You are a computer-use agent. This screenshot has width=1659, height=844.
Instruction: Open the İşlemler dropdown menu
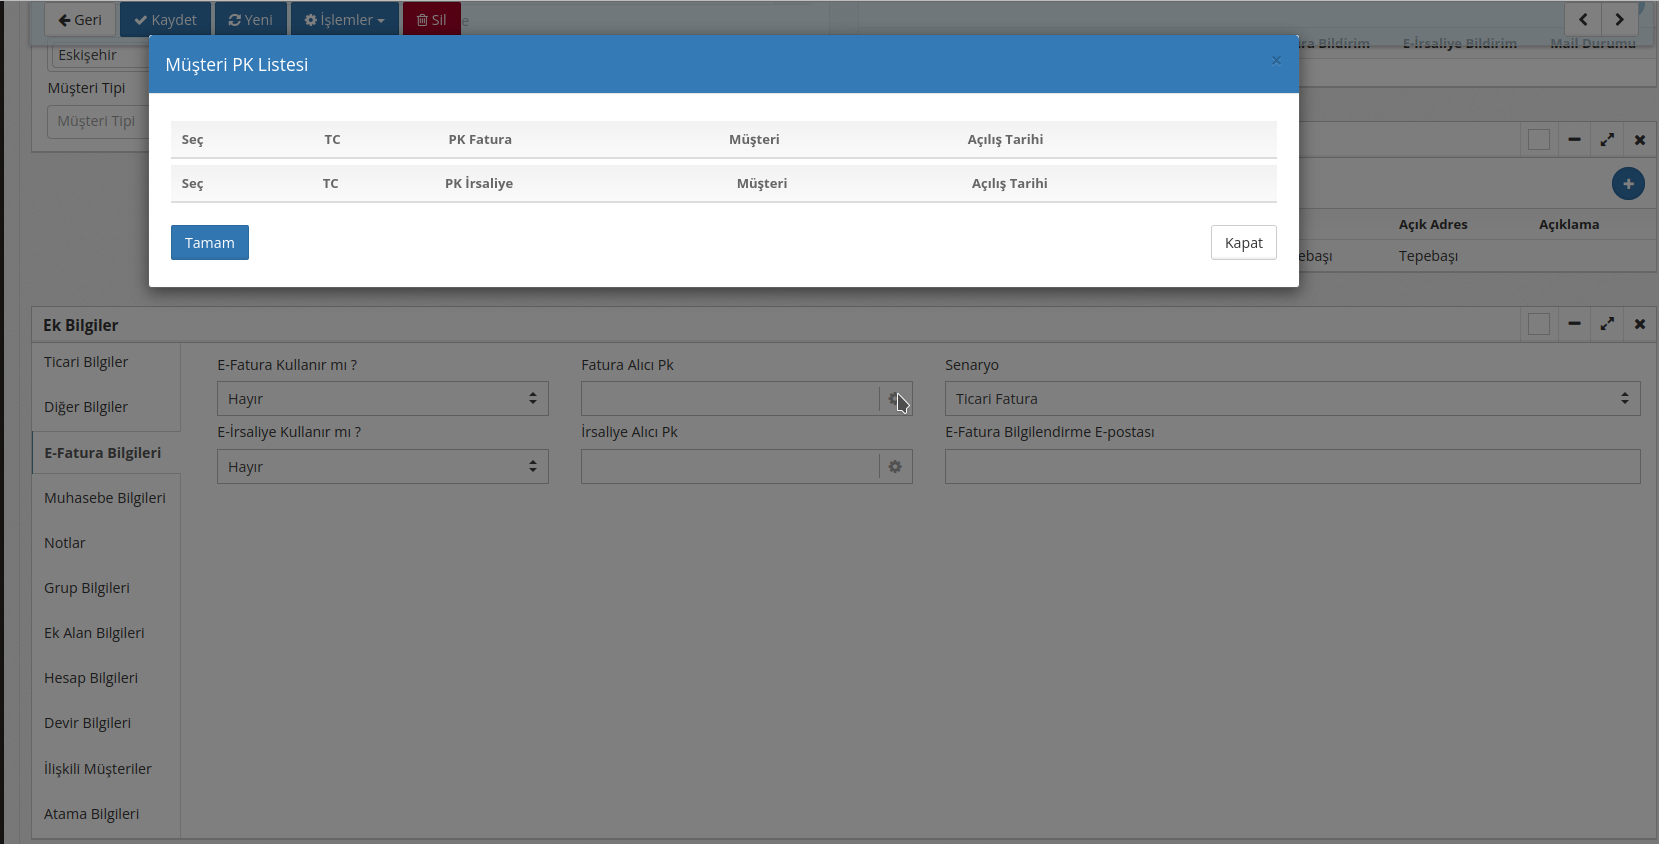344,20
